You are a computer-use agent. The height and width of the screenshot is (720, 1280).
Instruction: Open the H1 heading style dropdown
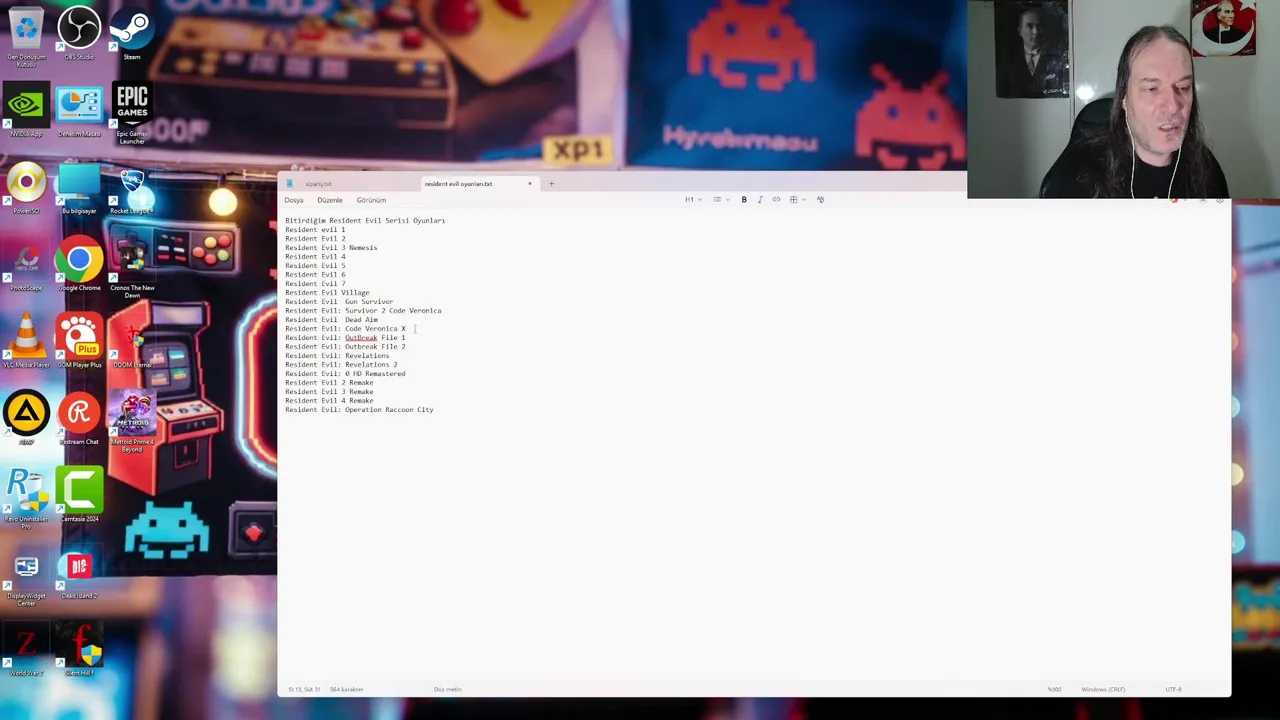pyautogui.click(x=692, y=200)
